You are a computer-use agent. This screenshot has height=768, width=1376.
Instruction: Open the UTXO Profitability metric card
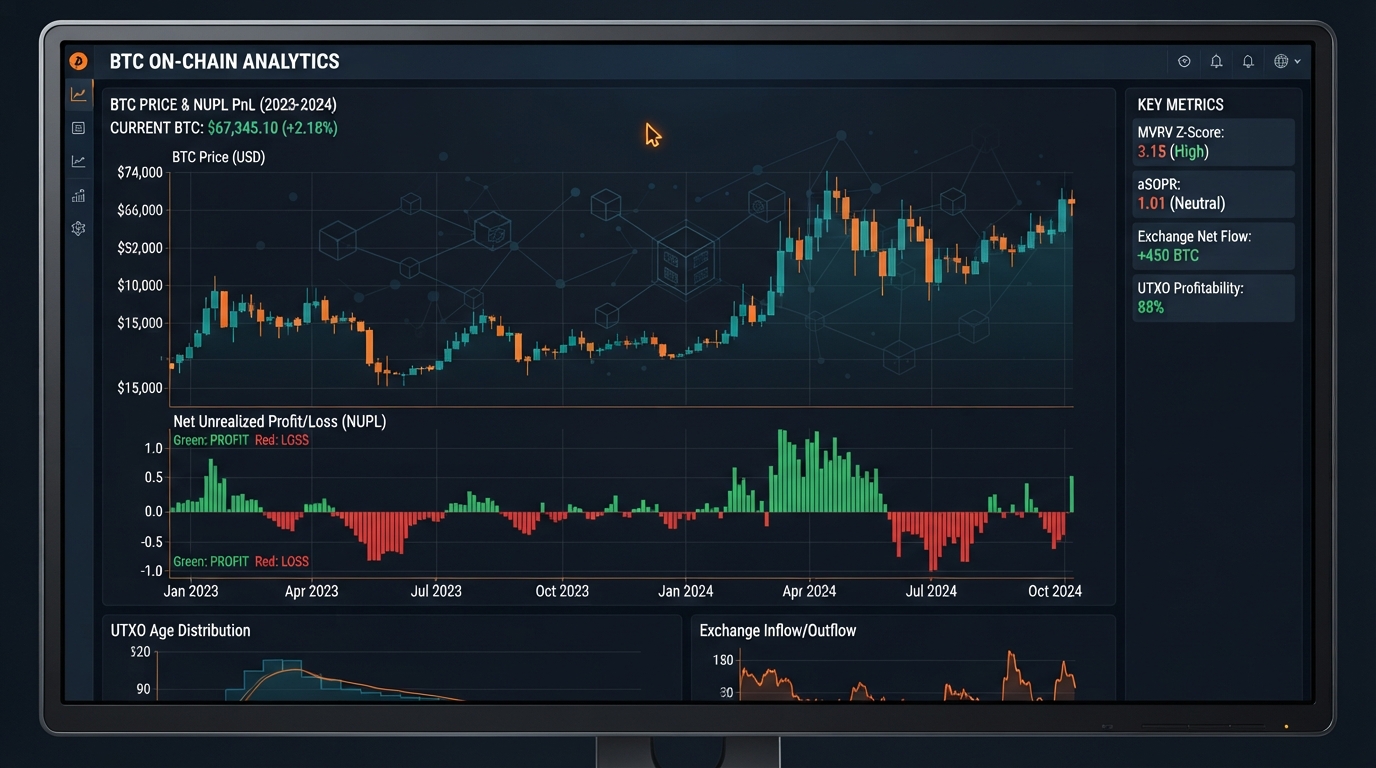1214,298
